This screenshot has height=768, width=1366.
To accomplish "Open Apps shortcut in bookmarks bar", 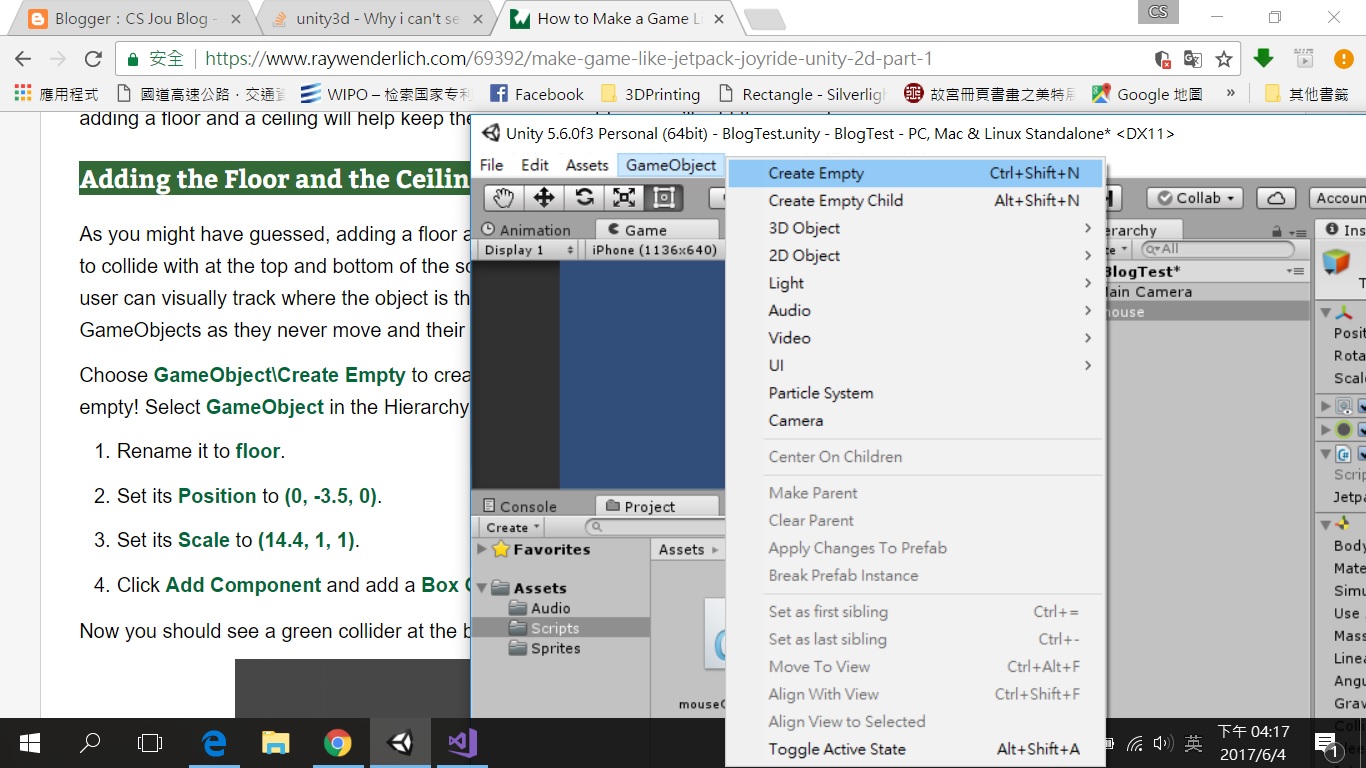I will 56,94.
